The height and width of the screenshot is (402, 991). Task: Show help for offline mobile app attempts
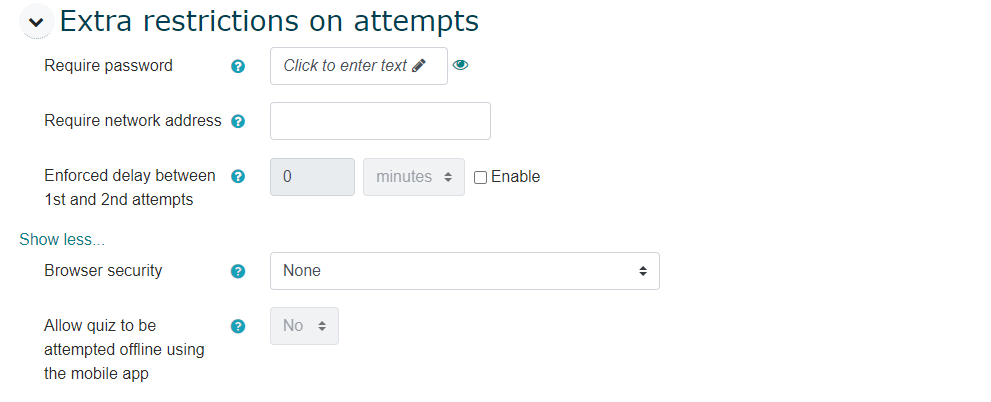(x=238, y=326)
